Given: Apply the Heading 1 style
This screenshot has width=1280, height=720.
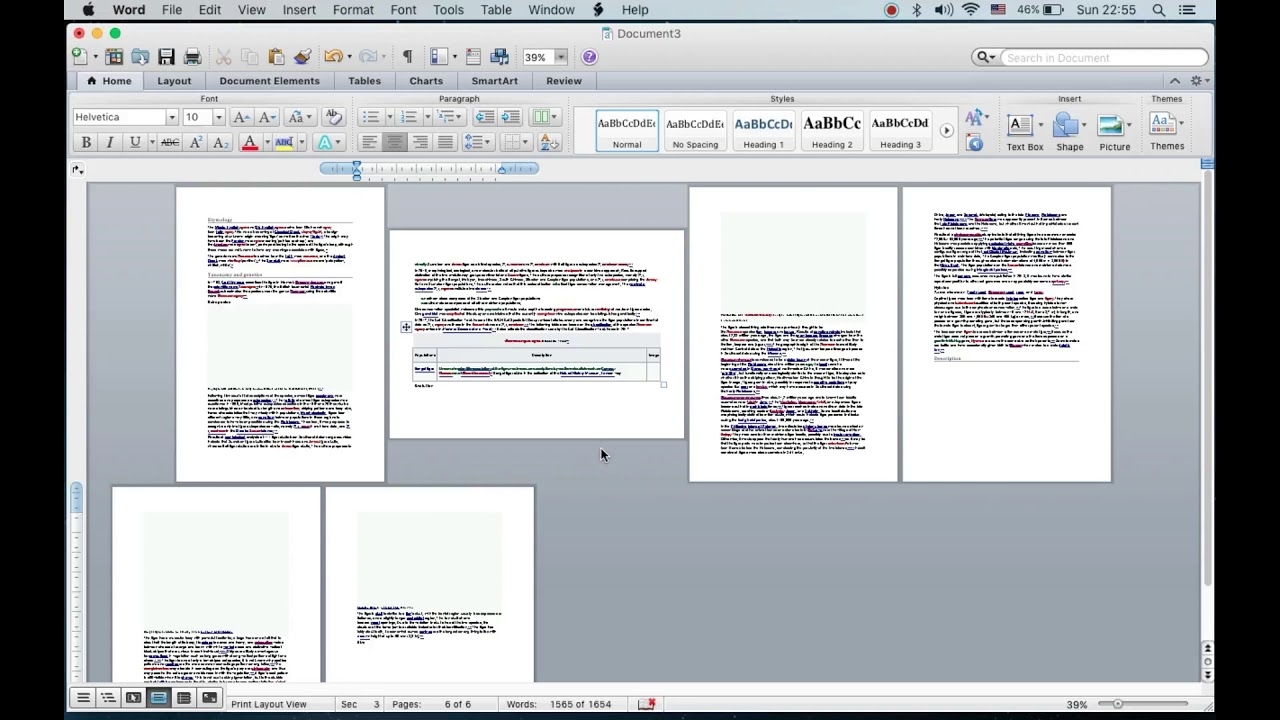Looking at the screenshot, I should (x=763, y=131).
